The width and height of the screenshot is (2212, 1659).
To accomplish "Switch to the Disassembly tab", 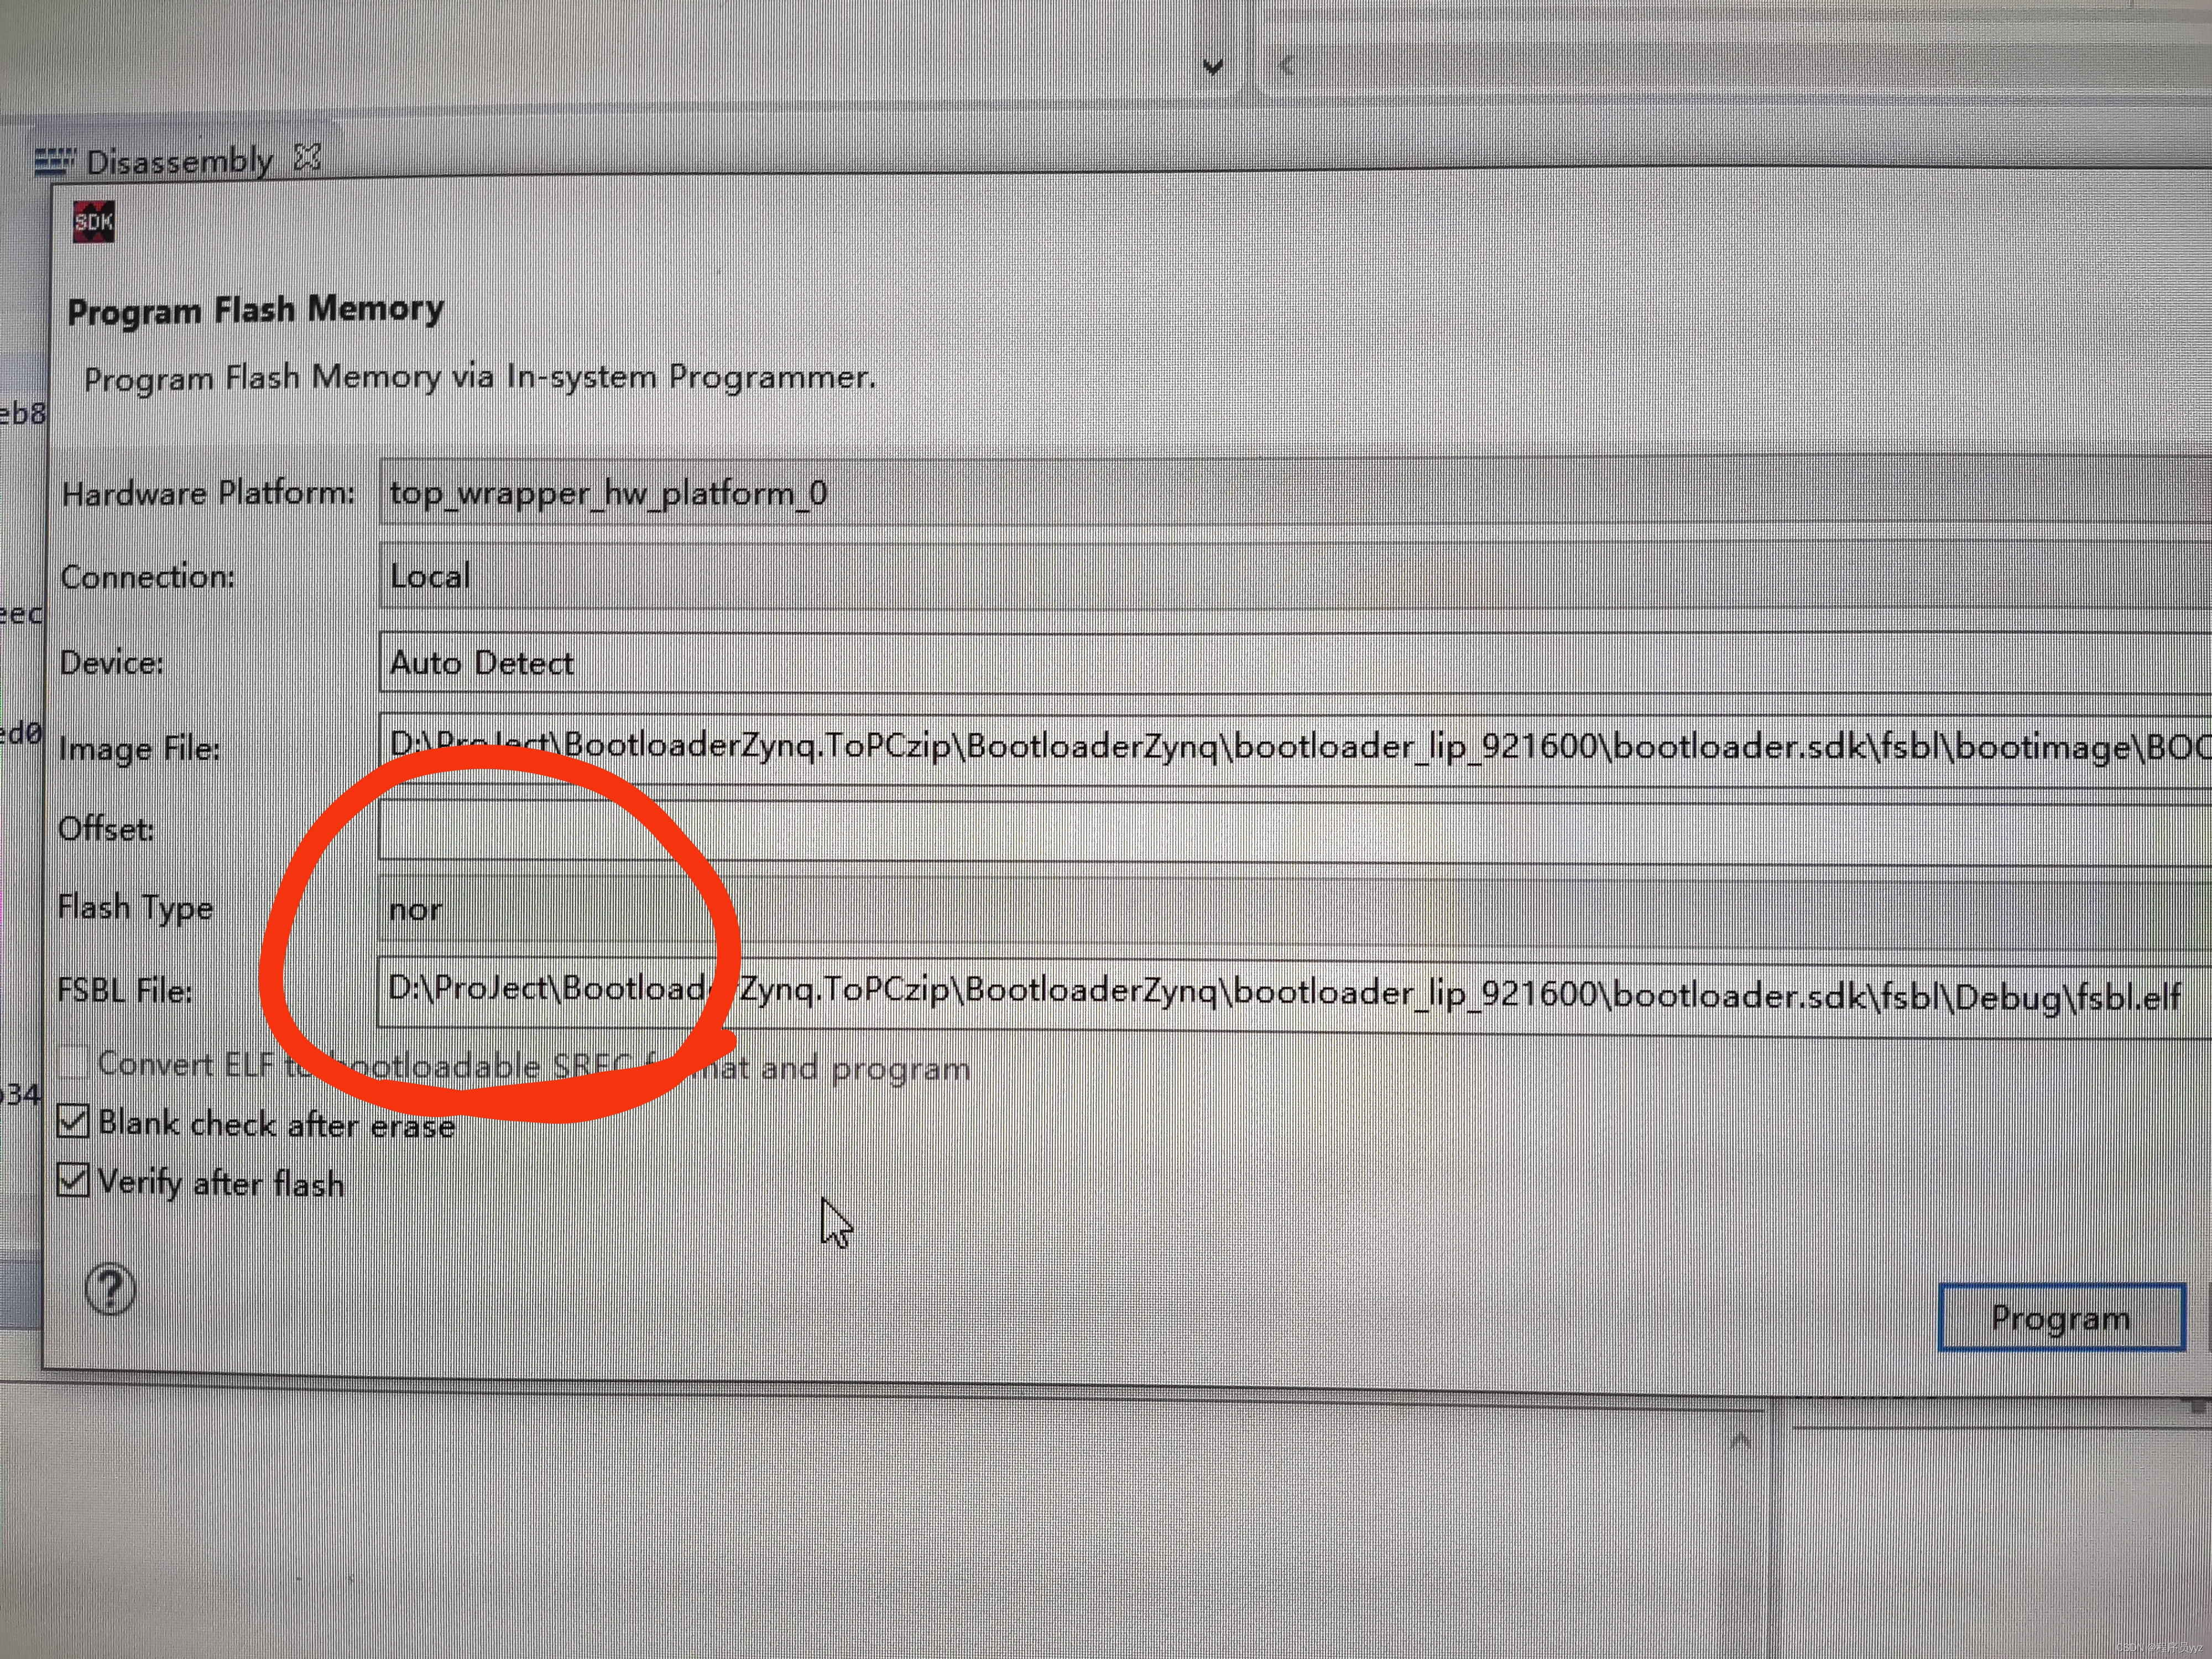I will click(179, 161).
